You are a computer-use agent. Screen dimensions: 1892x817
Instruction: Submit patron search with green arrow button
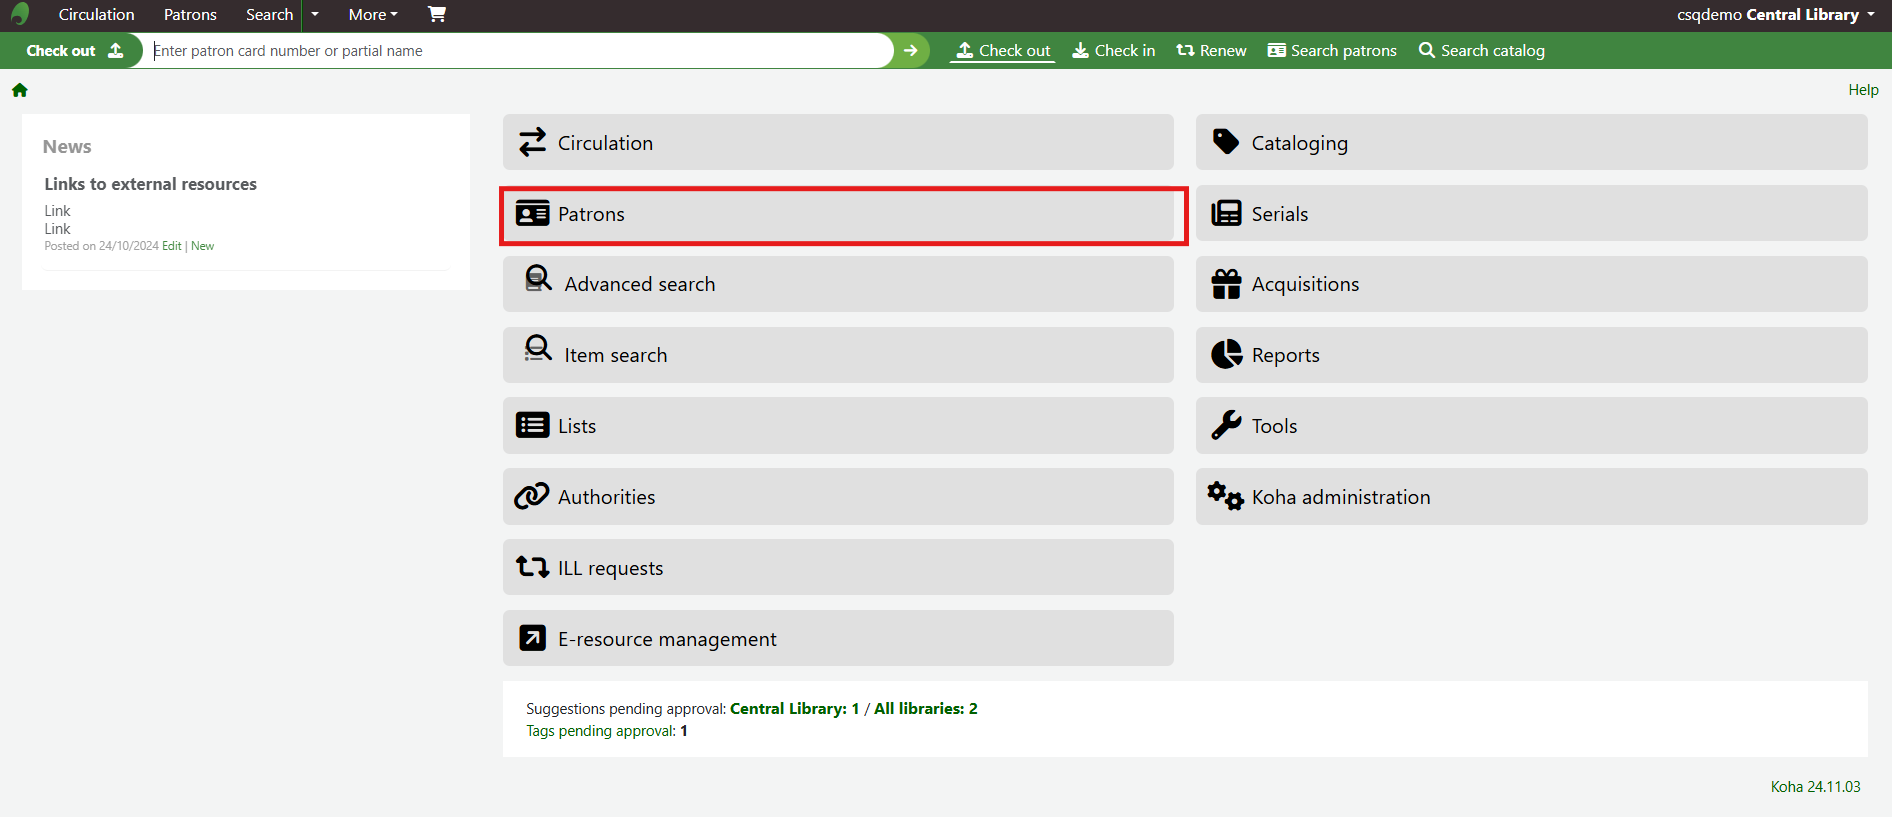point(910,50)
